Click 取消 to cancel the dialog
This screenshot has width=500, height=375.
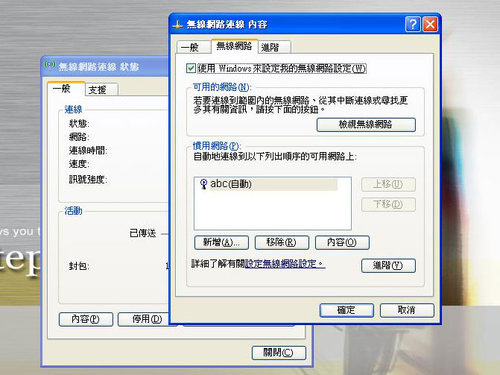(407, 310)
